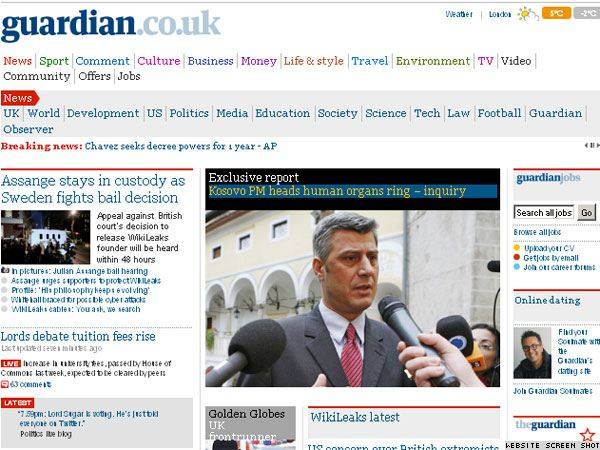The image size is (600, 450).
Task: Select the Education subsection
Action: tap(283, 113)
